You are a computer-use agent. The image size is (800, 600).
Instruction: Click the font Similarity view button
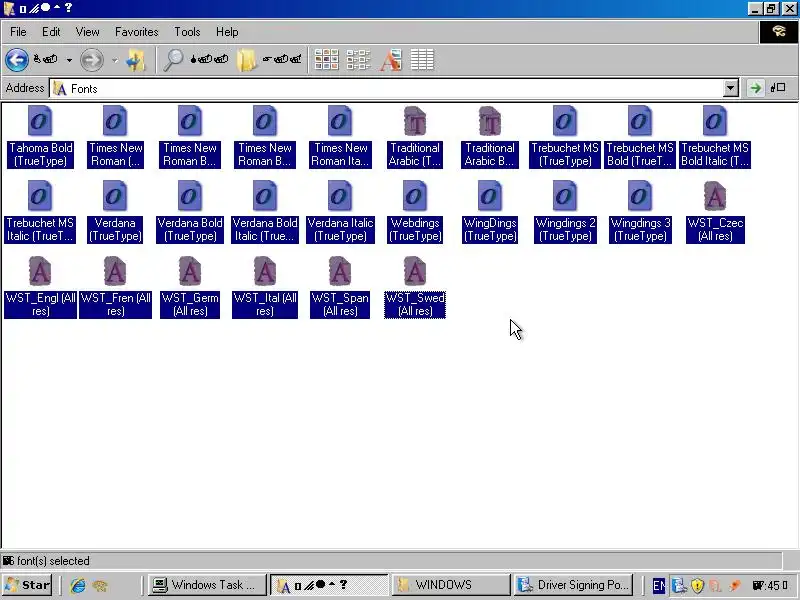[x=391, y=60]
